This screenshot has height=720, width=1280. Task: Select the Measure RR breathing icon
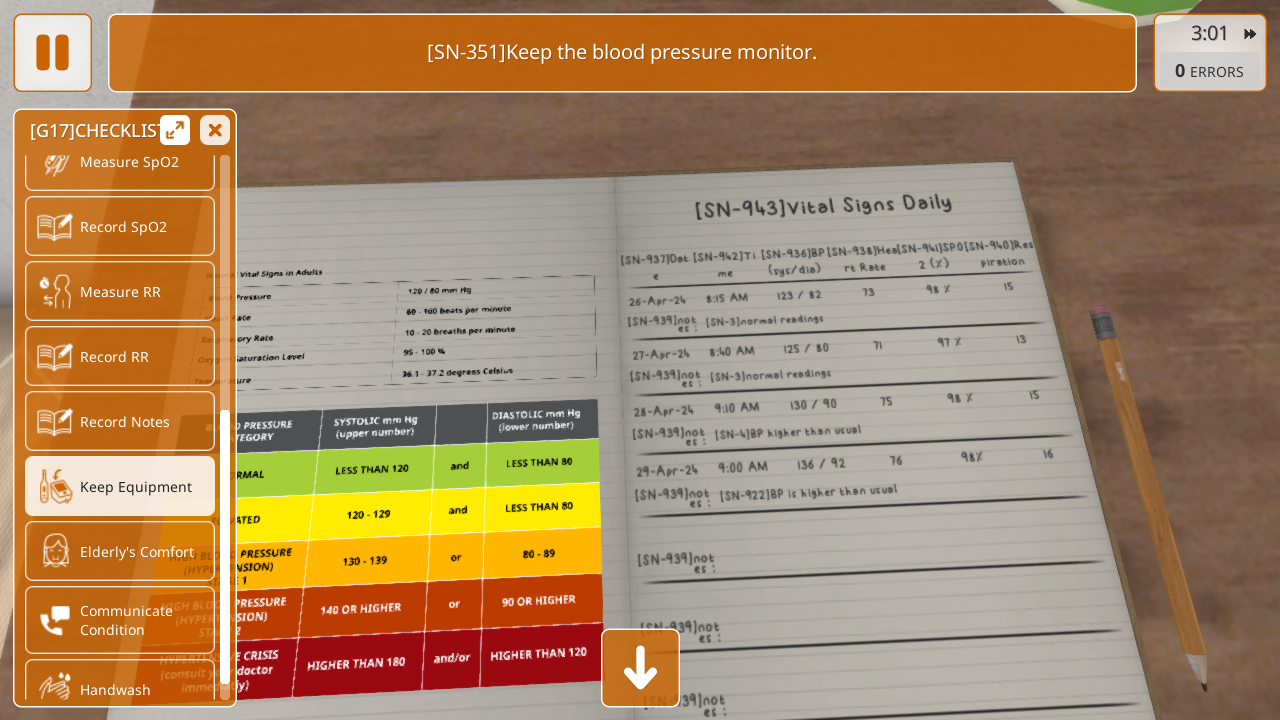[x=55, y=292]
